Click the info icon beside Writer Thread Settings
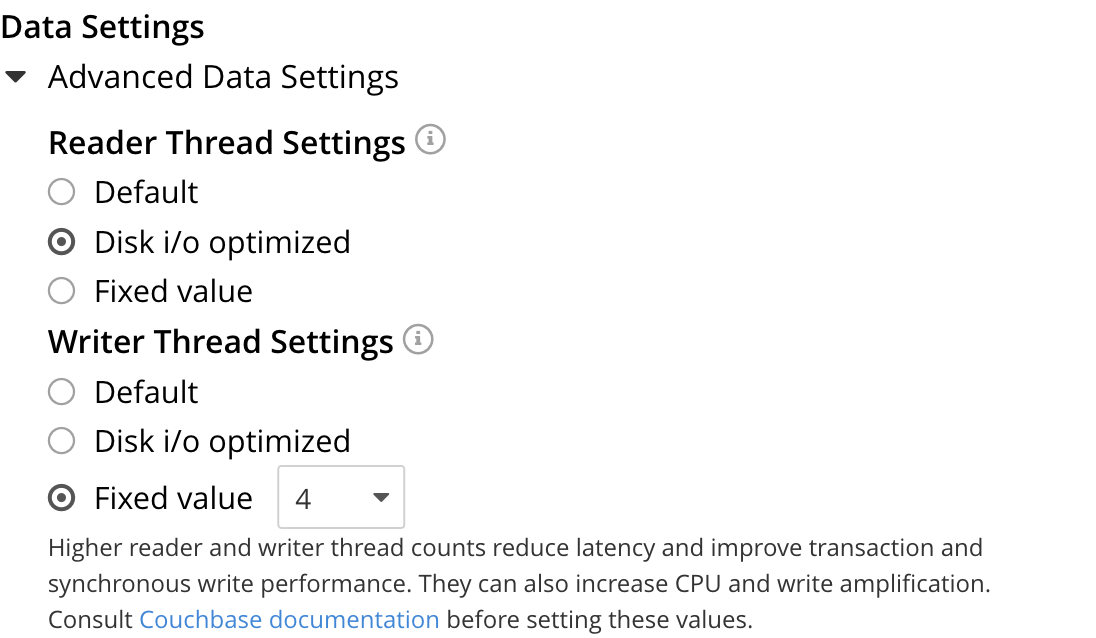 coord(418,340)
